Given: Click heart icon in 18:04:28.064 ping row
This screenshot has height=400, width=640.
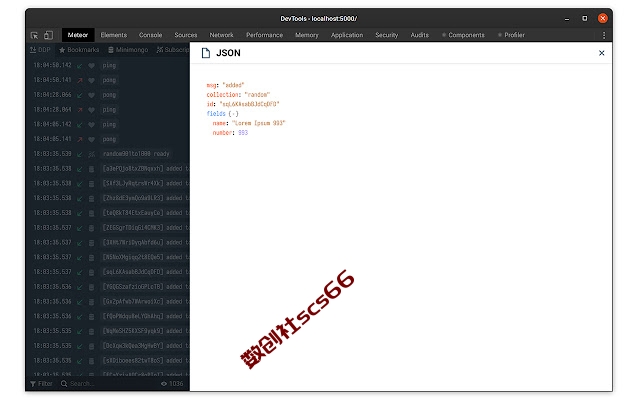Looking at the screenshot, I should coord(91,110).
